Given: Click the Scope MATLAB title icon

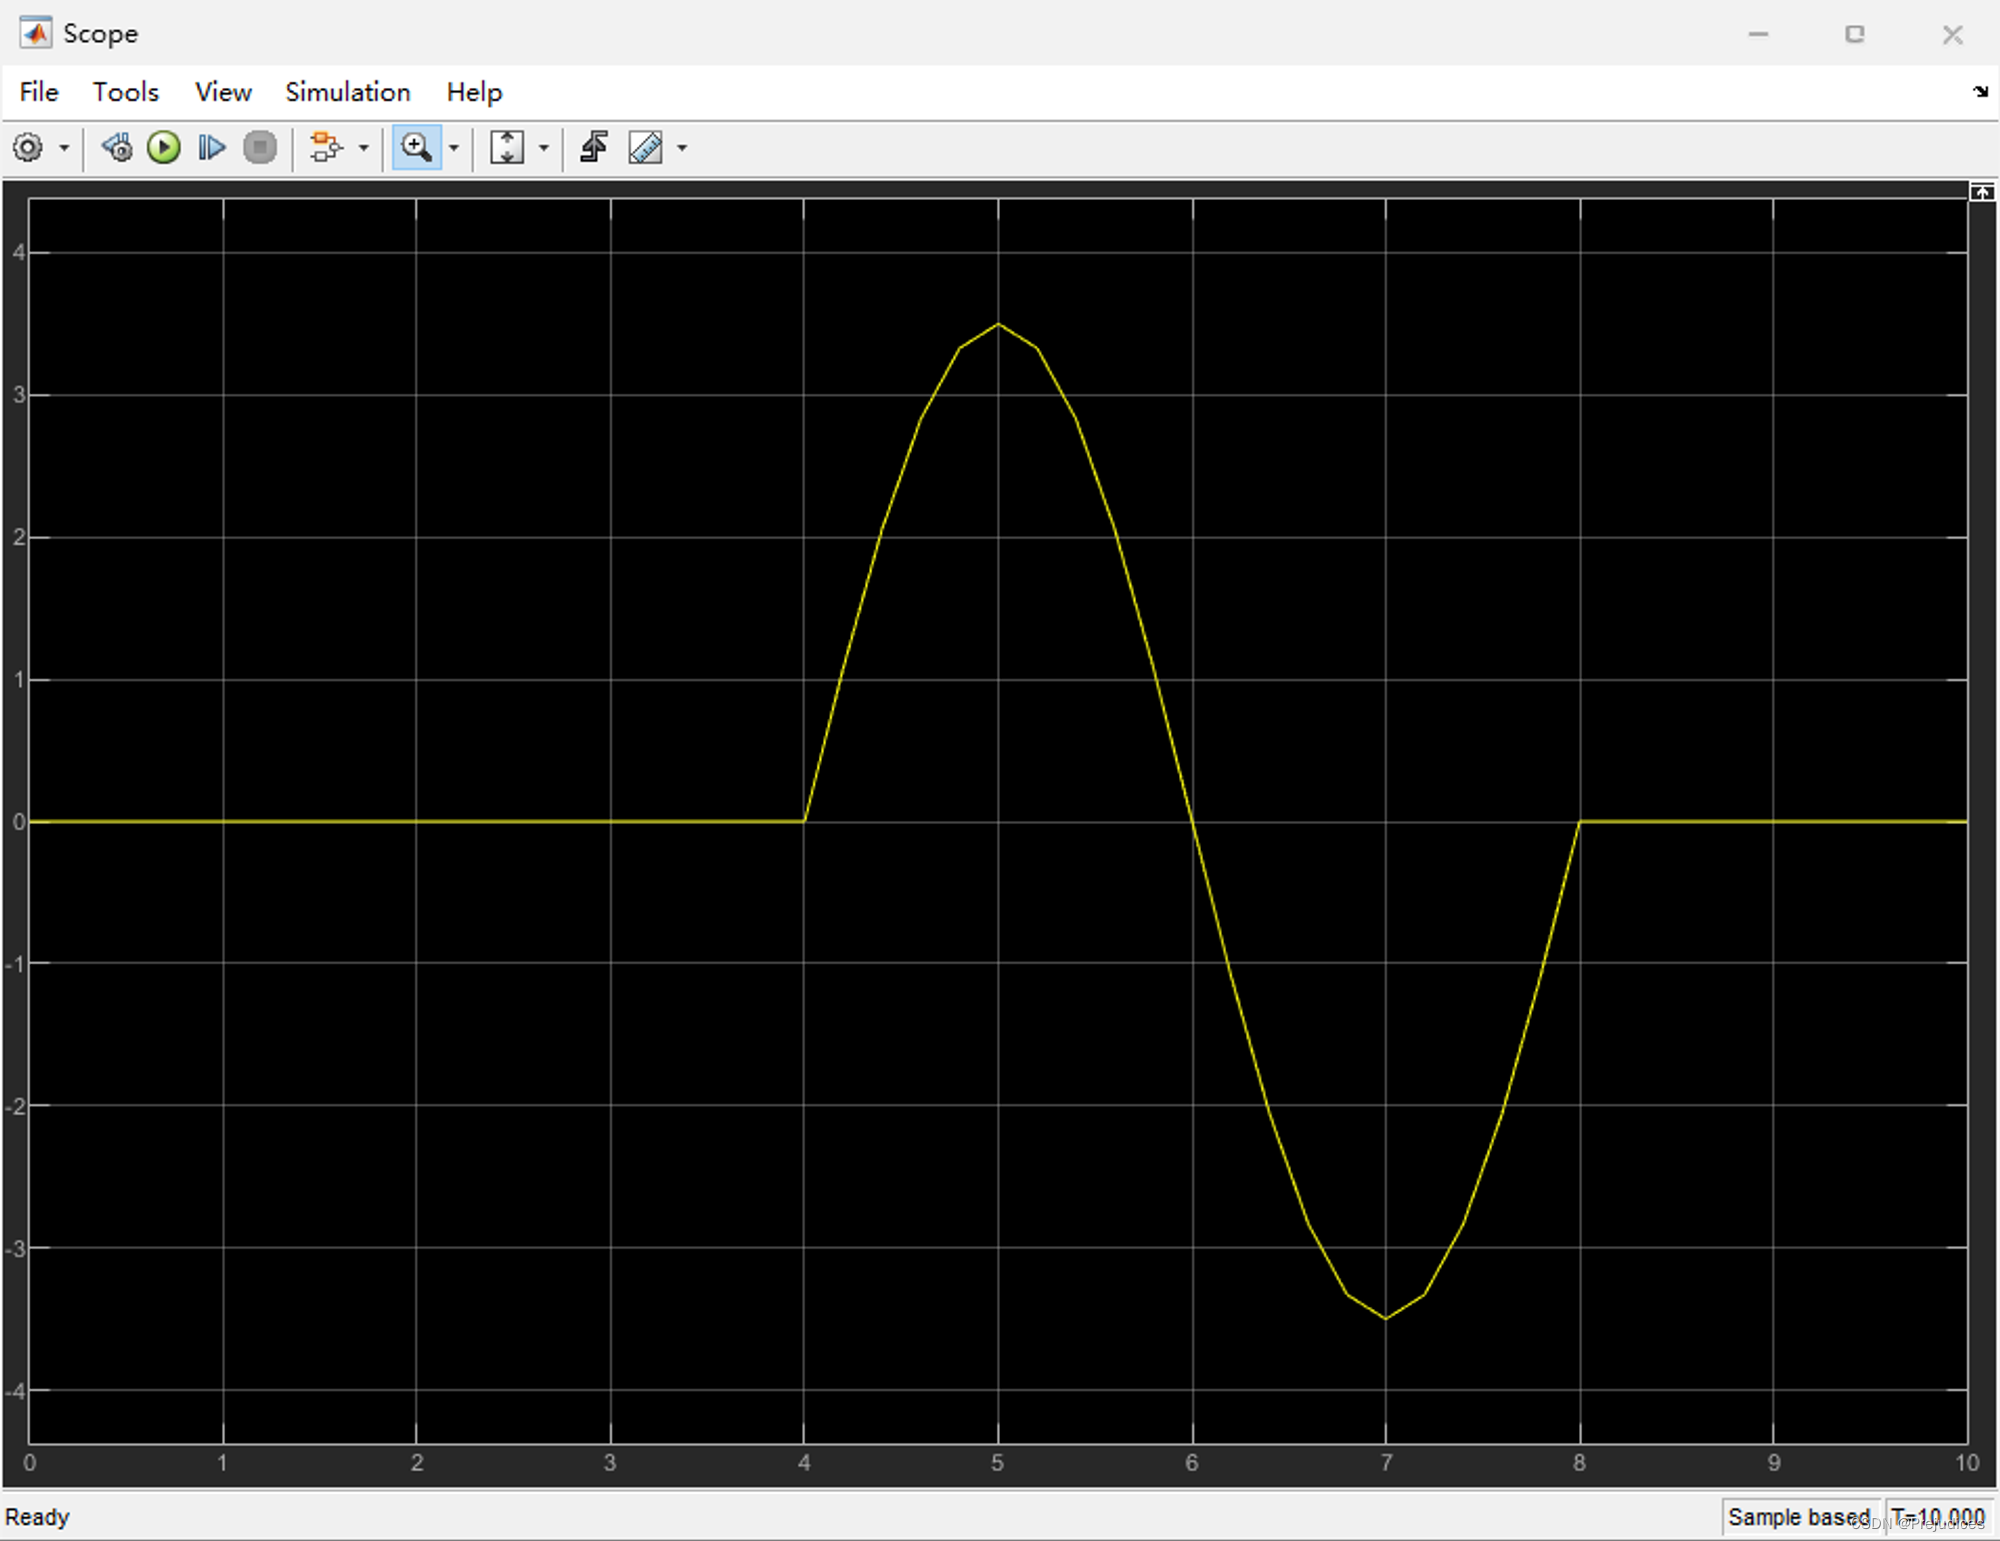Looking at the screenshot, I should 36,33.
